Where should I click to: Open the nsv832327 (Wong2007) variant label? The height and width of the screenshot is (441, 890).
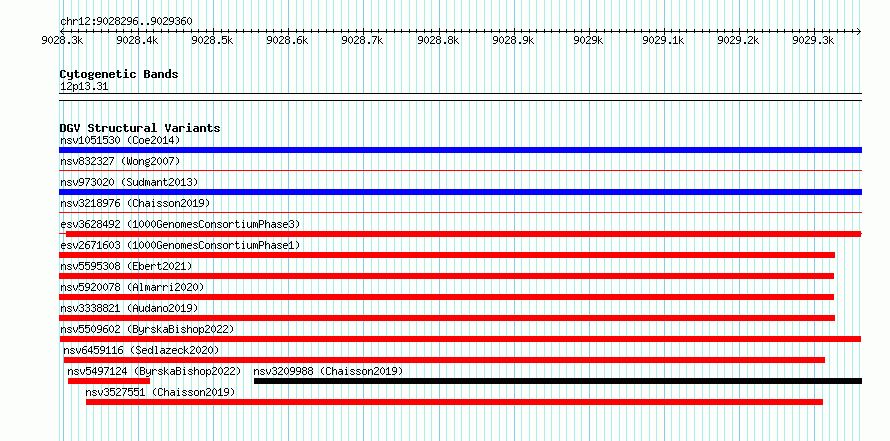pos(120,161)
